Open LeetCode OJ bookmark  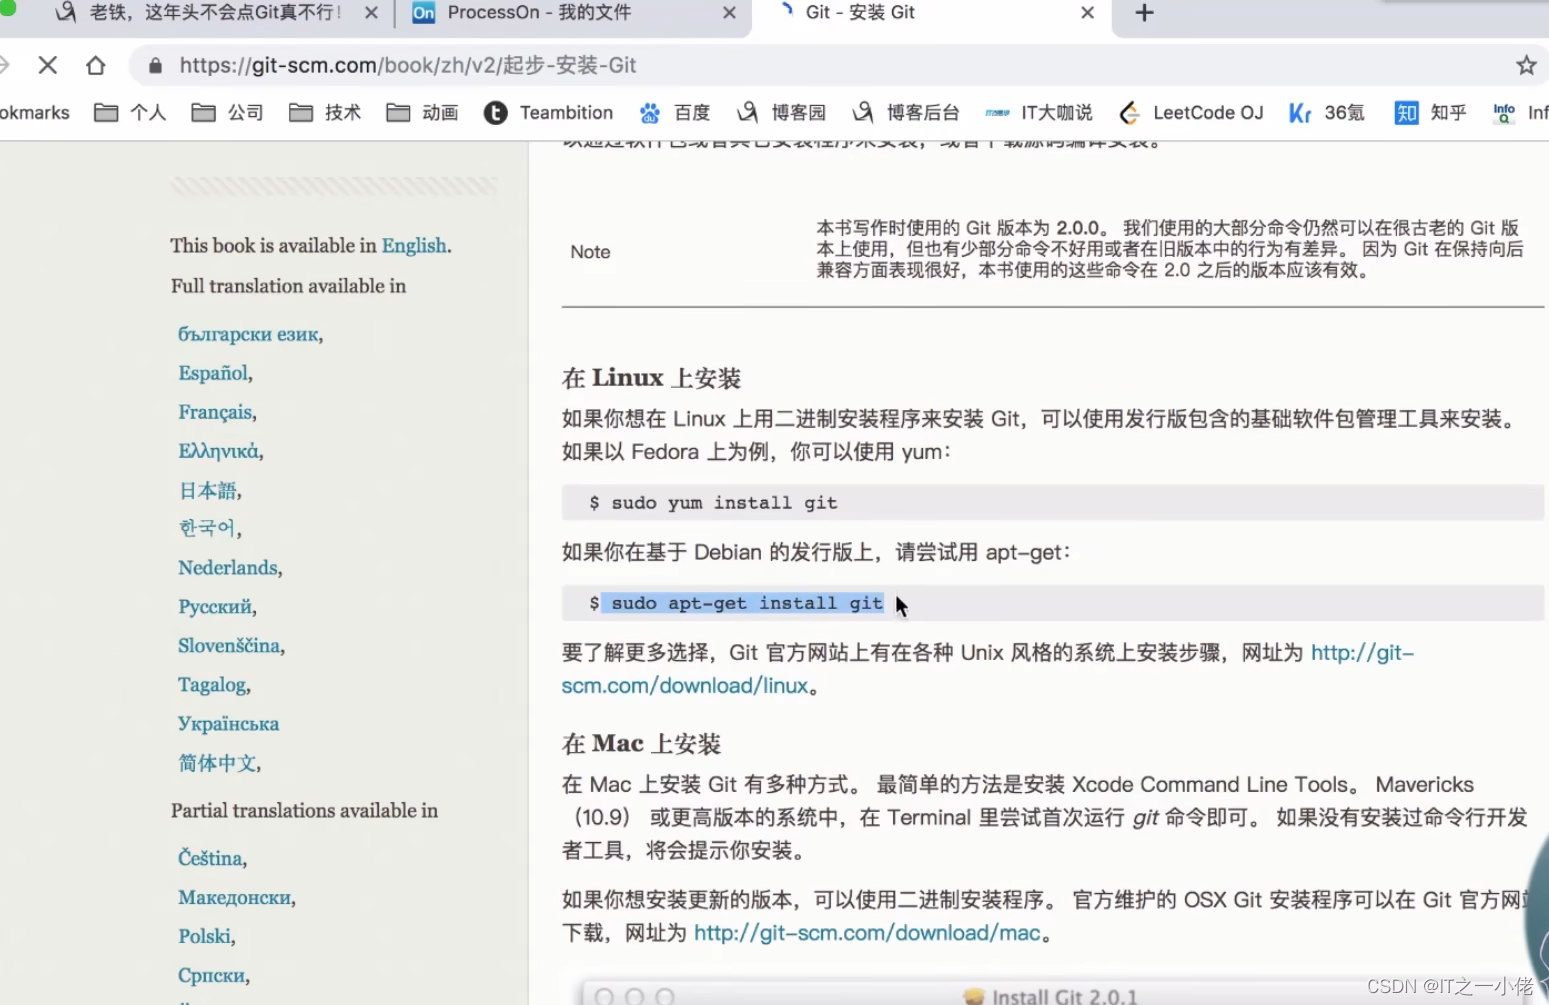point(1190,113)
